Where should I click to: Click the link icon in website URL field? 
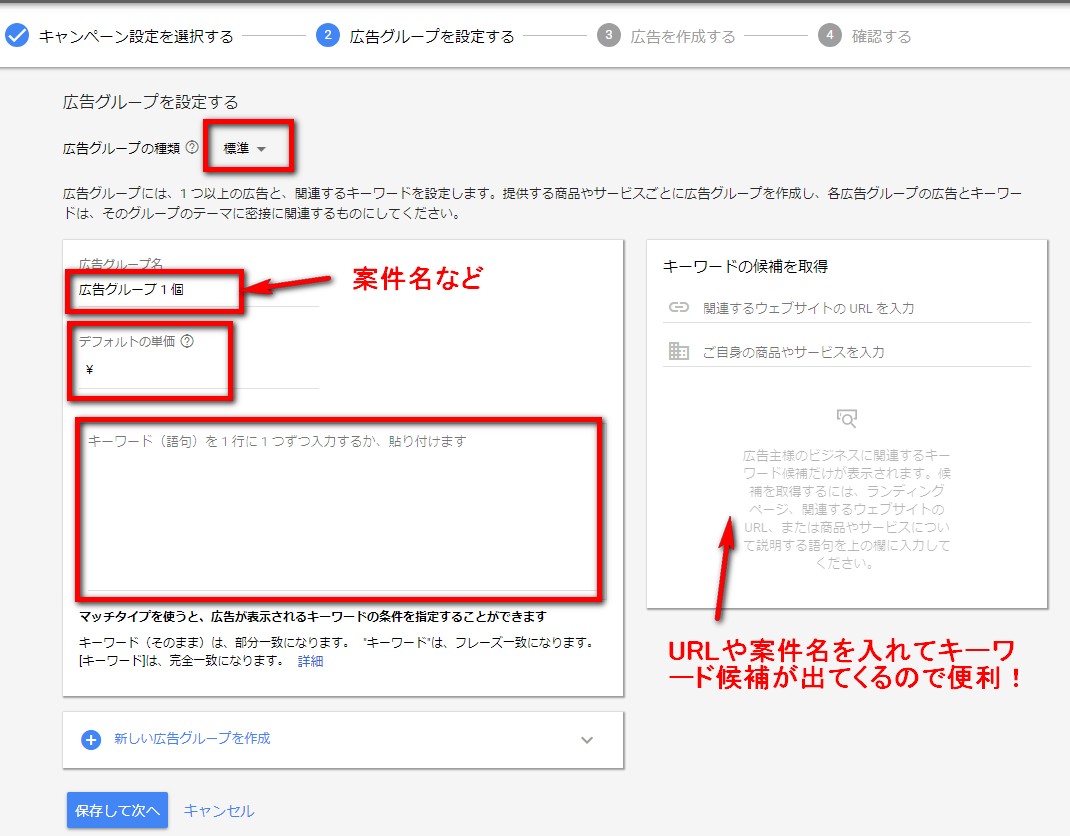679,308
